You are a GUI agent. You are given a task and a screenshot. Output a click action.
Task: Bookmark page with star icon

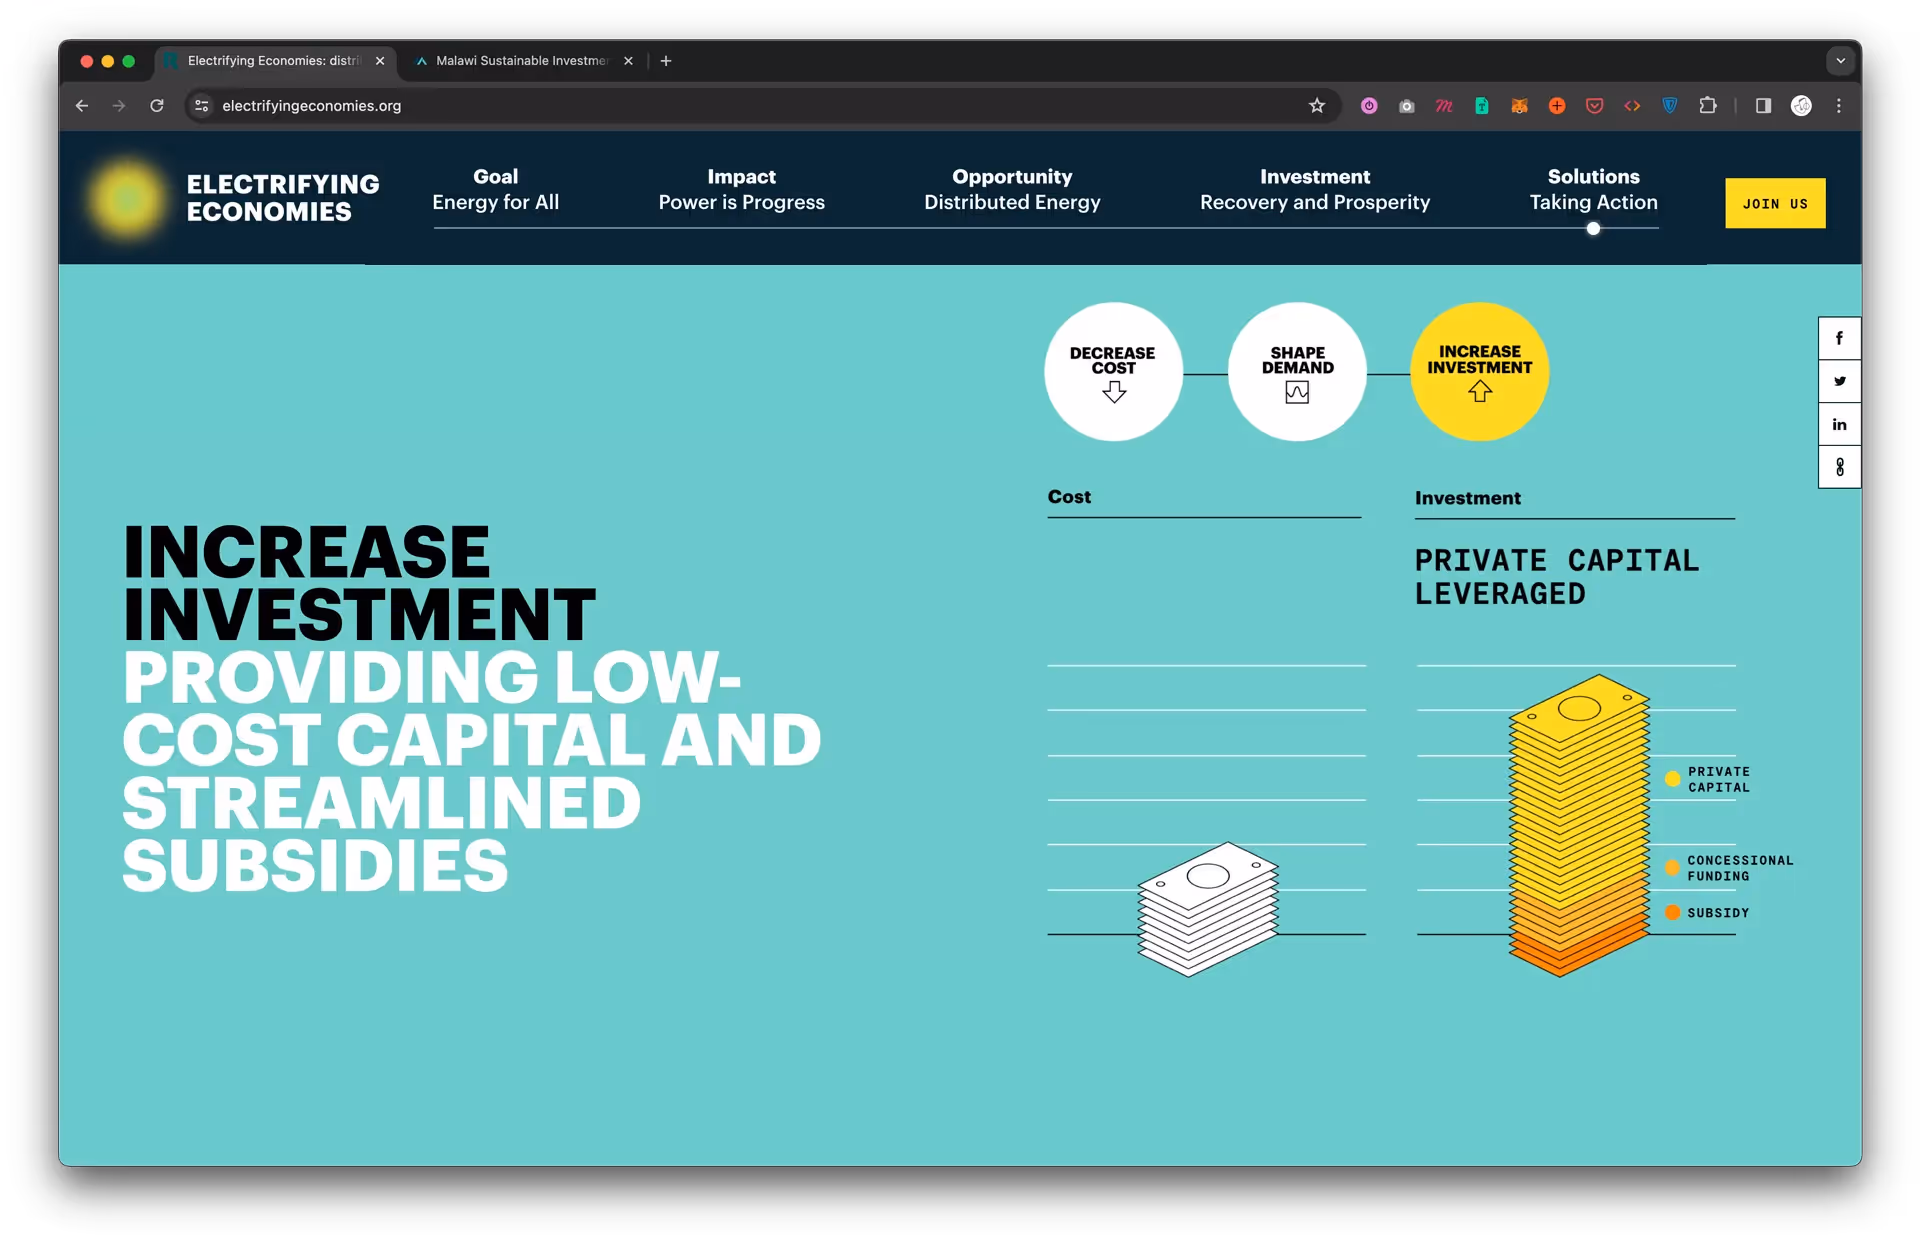tap(1316, 106)
